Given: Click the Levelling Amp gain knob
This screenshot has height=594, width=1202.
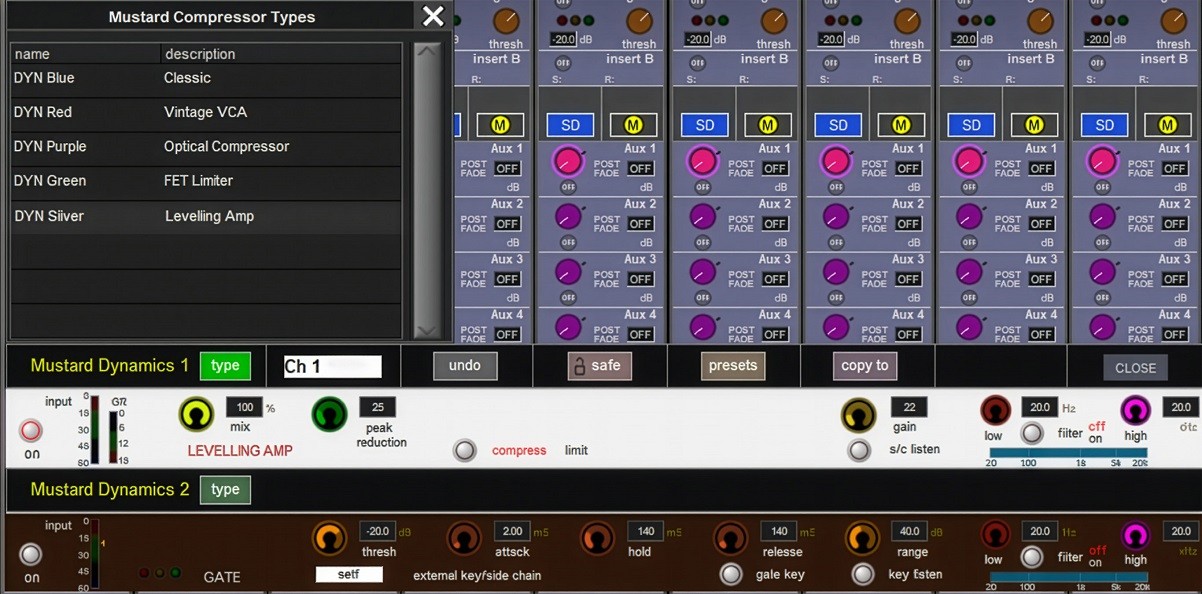Looking at the screenshot, I should pyautogui.click(x=858, y=414).
